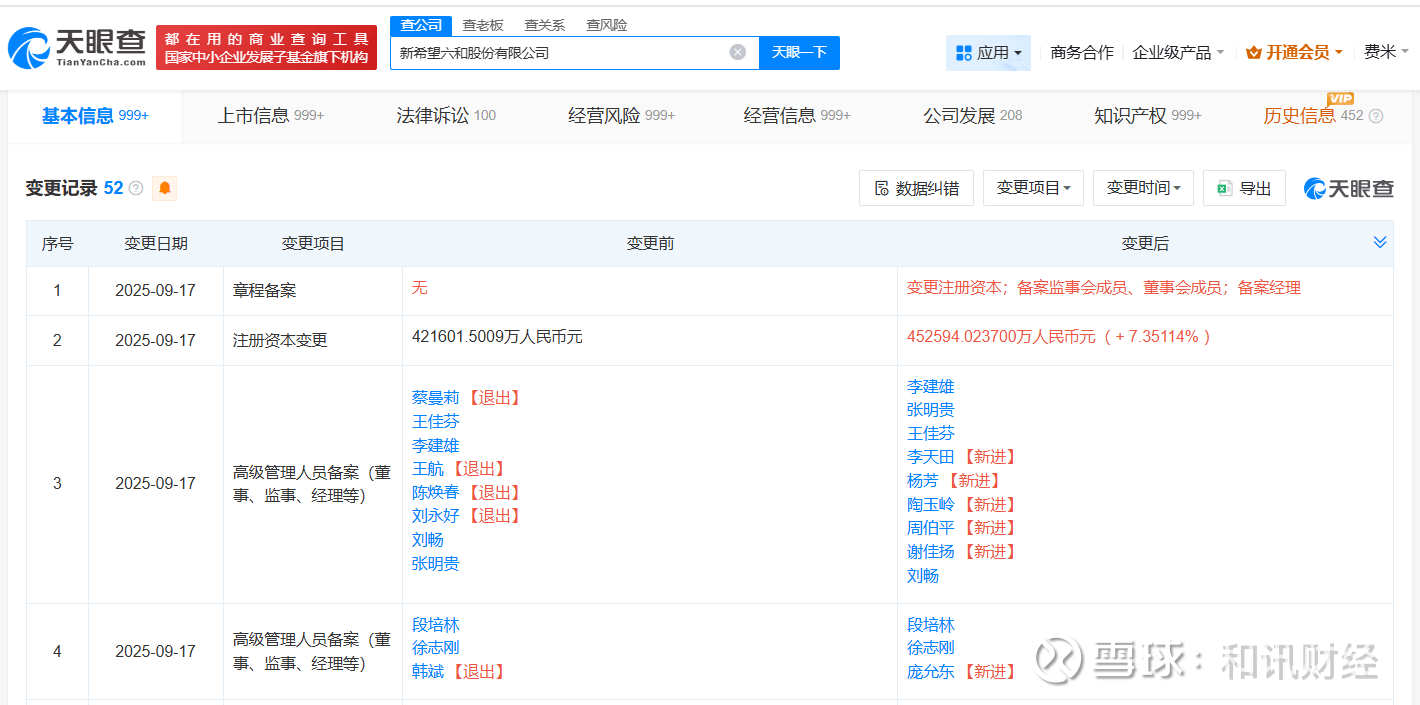Open 蔡曼莉 in the 变更前 column
The height and width of the screenshot is (705, 1420).
(436, 398)
